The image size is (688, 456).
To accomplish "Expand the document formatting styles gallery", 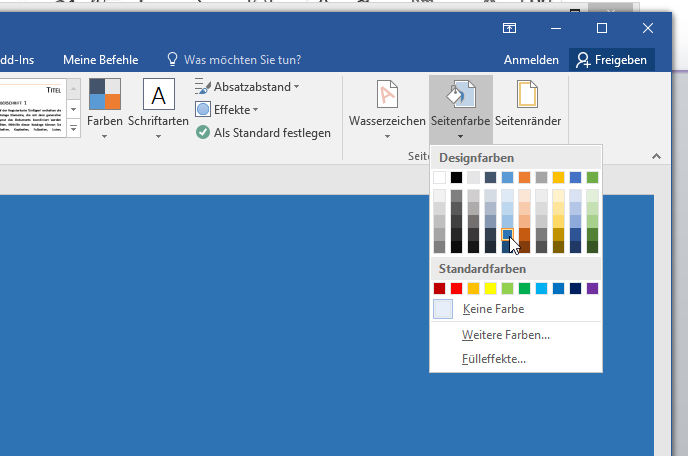I will click(x=73, y=129).
